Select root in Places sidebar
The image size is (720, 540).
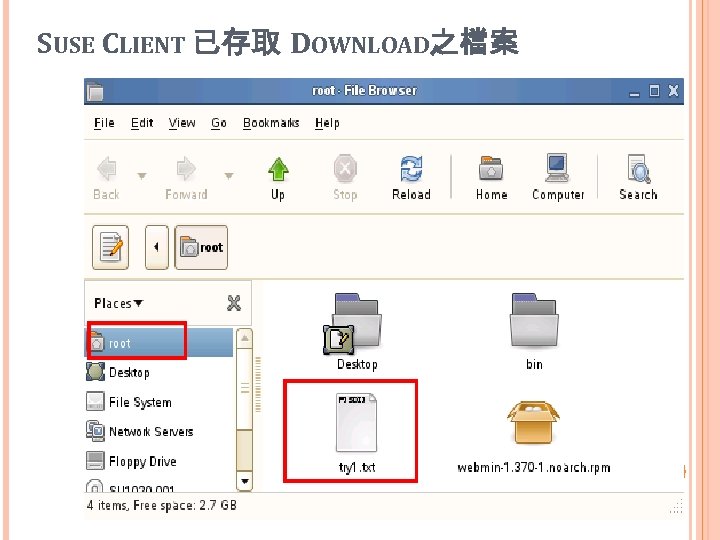159,343
